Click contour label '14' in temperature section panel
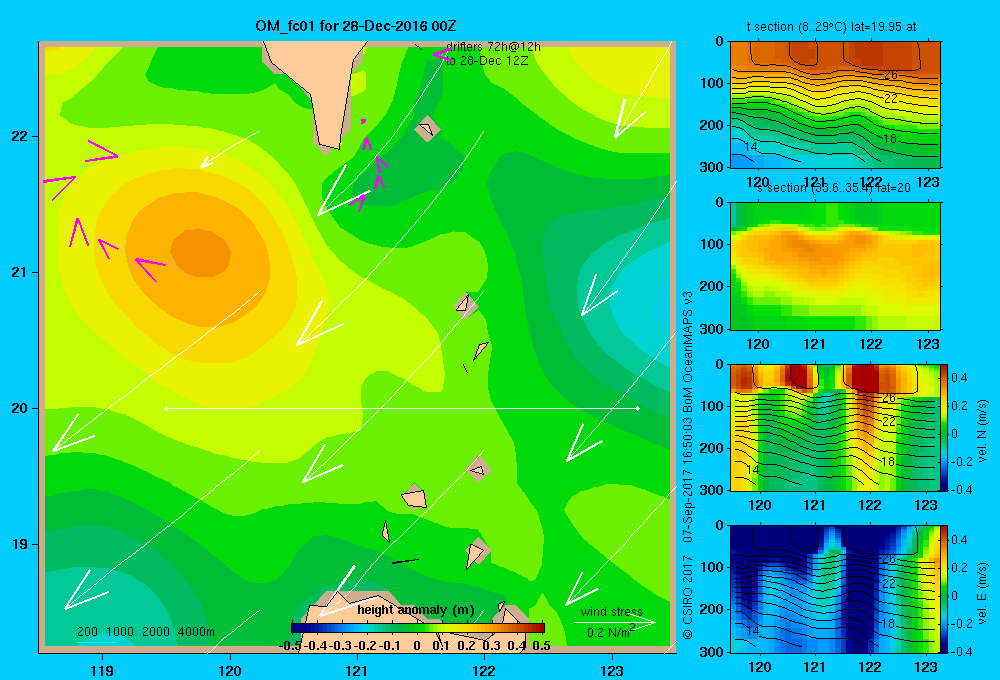Screen dimensions: 1000x680 pos(751,147)
